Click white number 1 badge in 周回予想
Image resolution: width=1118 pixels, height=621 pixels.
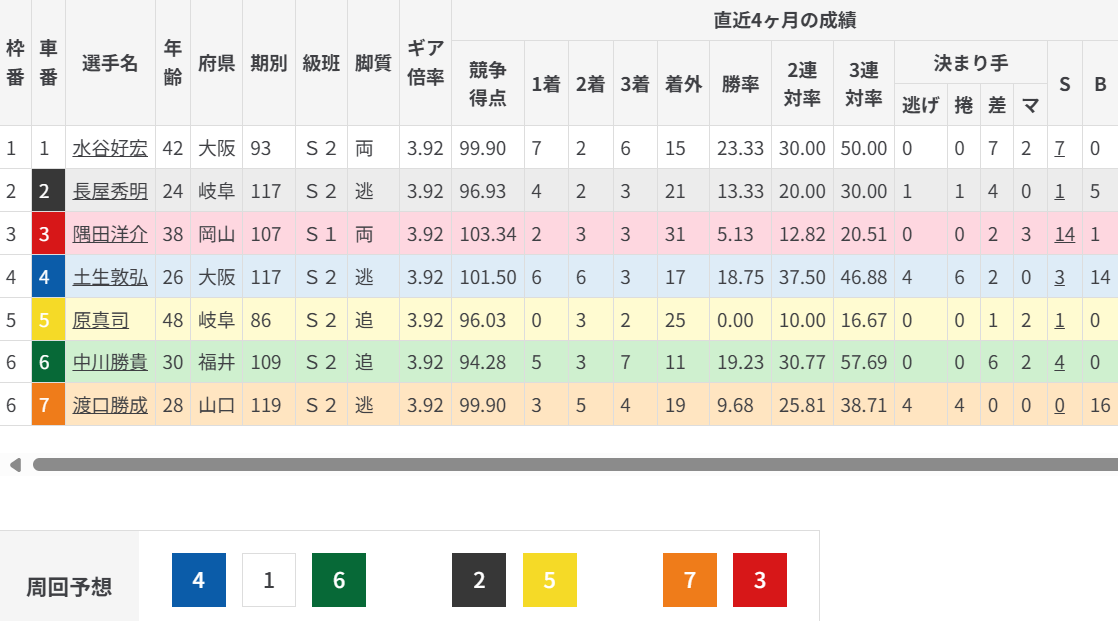(x=269, y=580)
